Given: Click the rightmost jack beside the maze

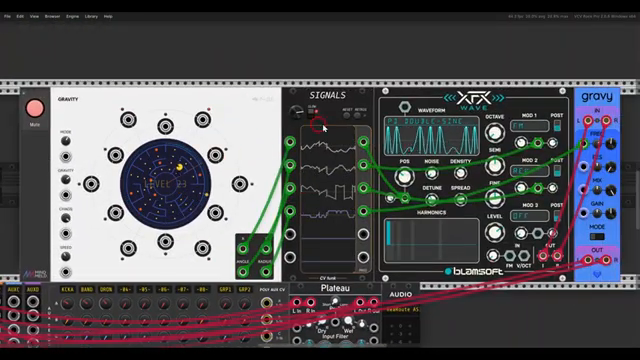Looking at the screenshot, I should tap(240, 184).
